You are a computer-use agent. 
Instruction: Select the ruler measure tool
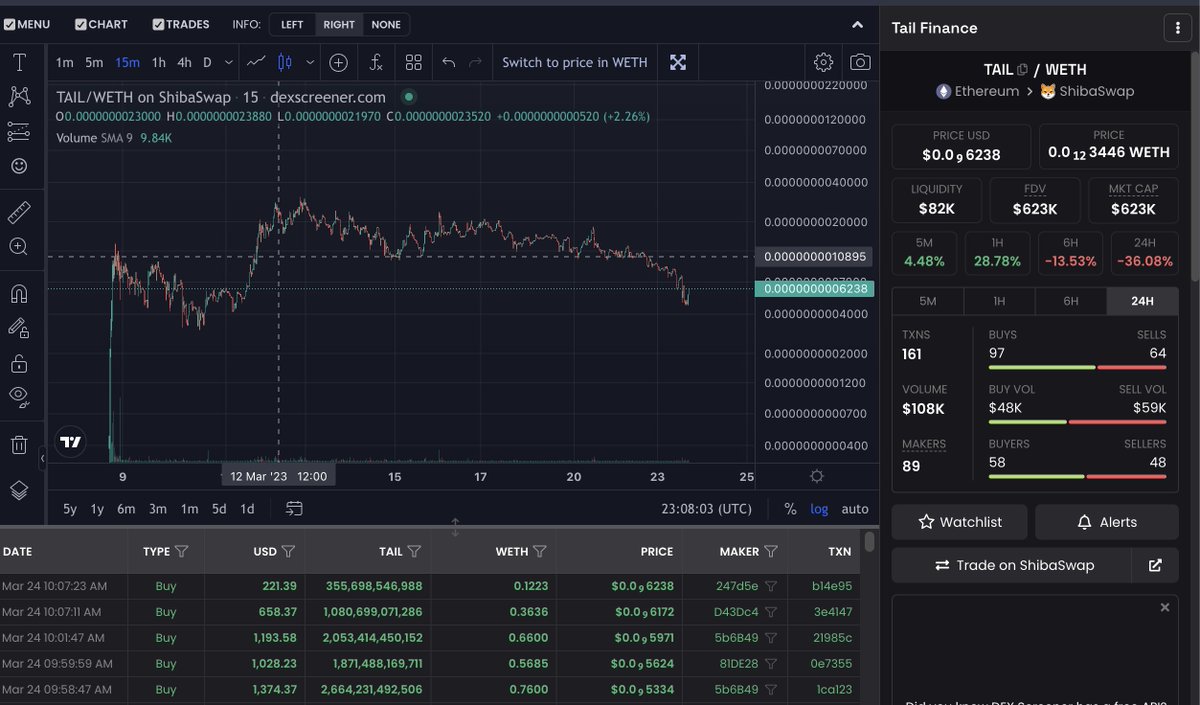[x=19, y=212]
